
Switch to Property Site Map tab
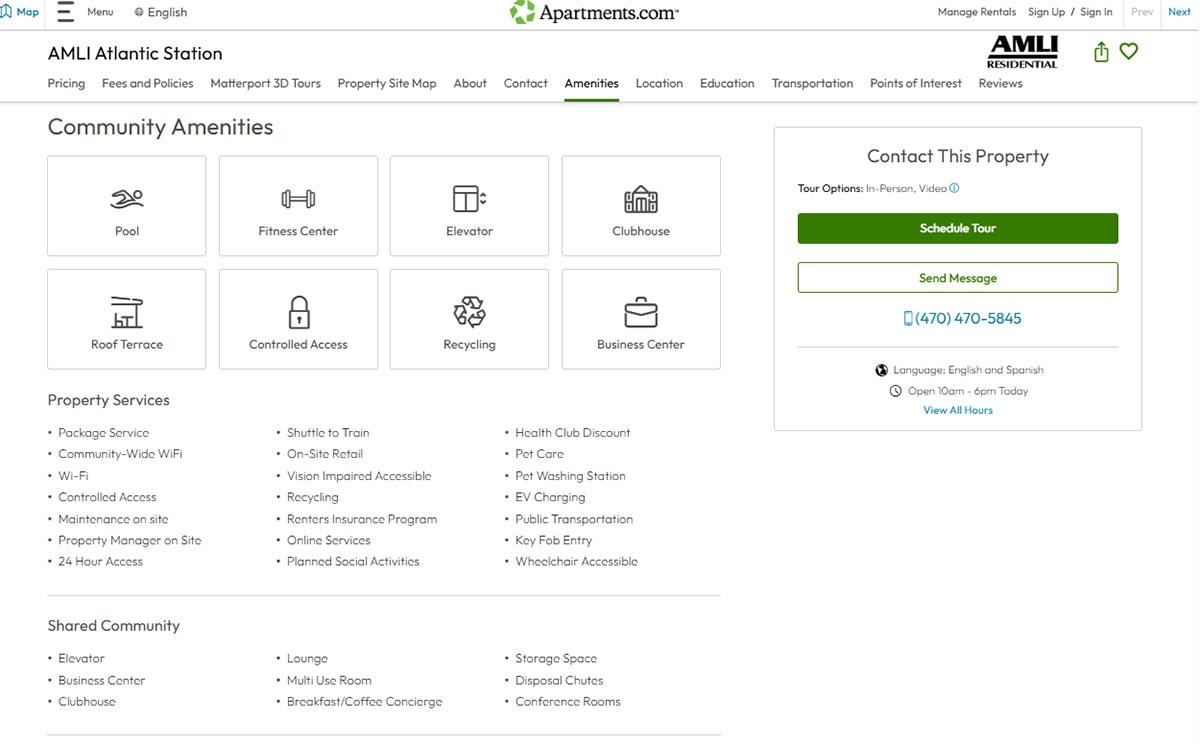coord(387,83)
